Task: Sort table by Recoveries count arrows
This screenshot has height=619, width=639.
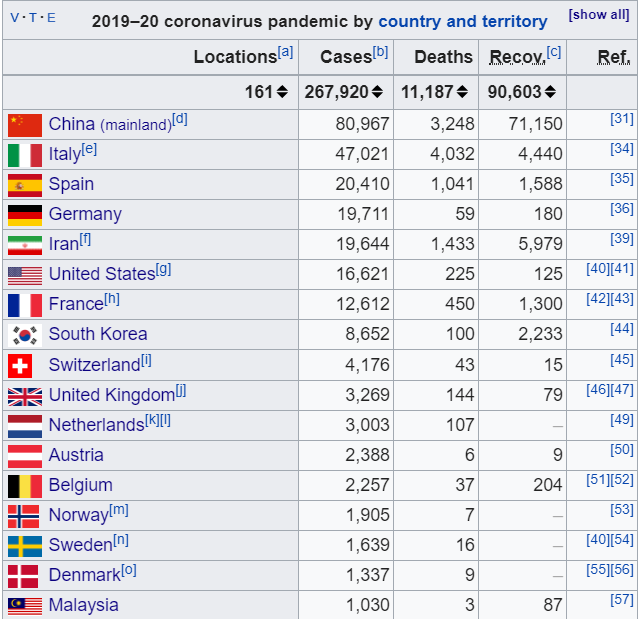Action: pos(550,92)
